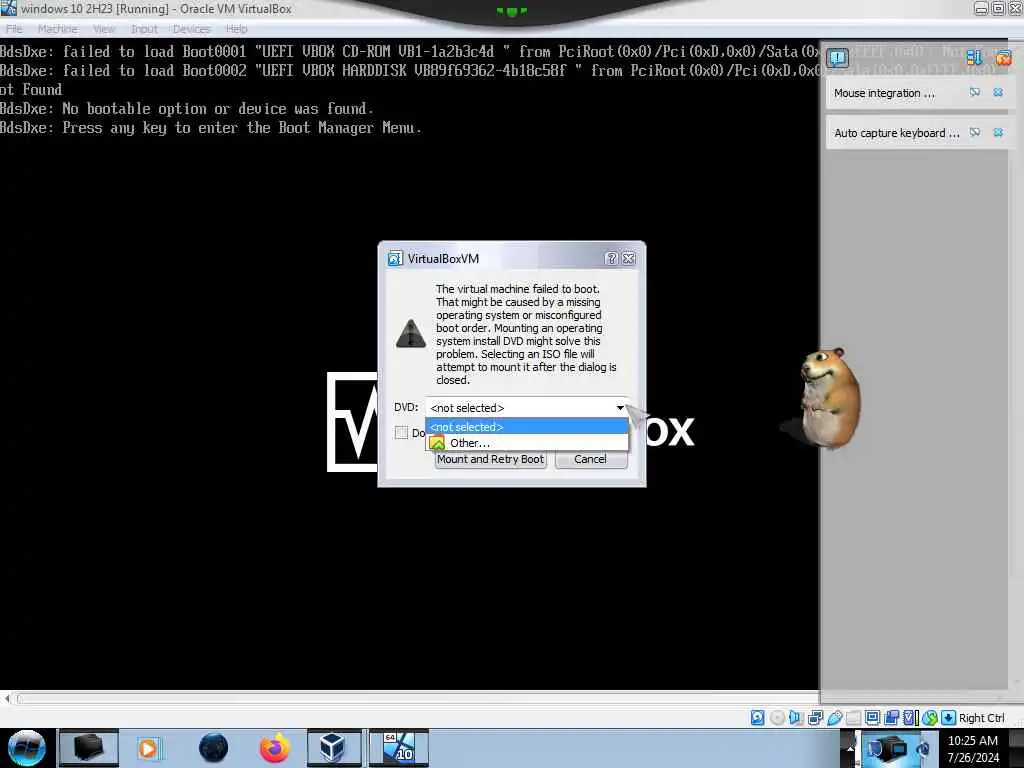Tick the checkbox below the DVD label

pyautogui.click(x=402, y=432)
